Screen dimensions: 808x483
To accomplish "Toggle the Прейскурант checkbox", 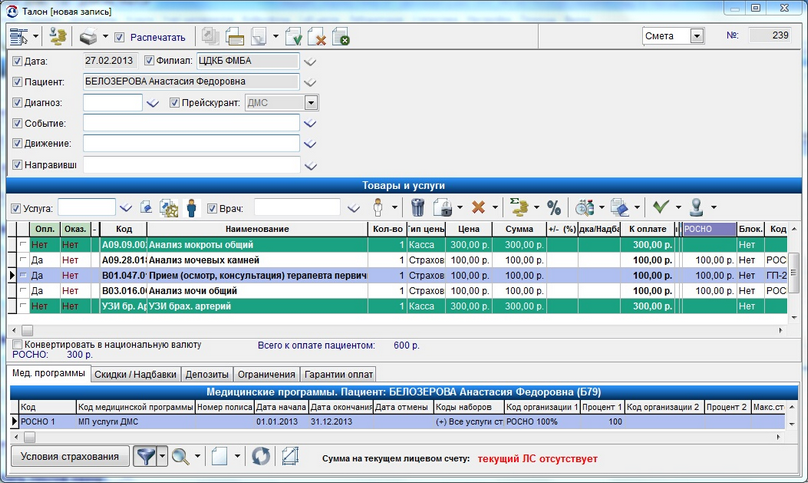I will [x=174, y=103].
